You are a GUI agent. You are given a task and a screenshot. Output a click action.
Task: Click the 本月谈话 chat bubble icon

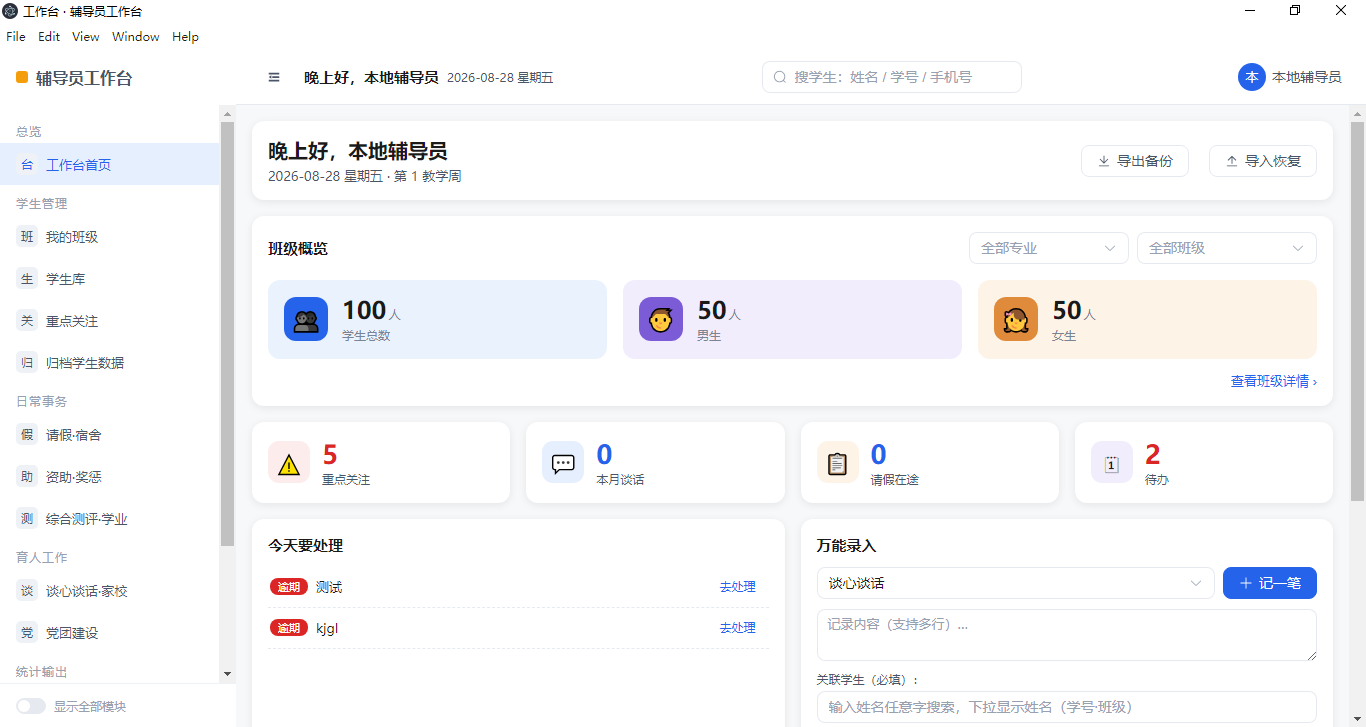click(x=563, y=462)
